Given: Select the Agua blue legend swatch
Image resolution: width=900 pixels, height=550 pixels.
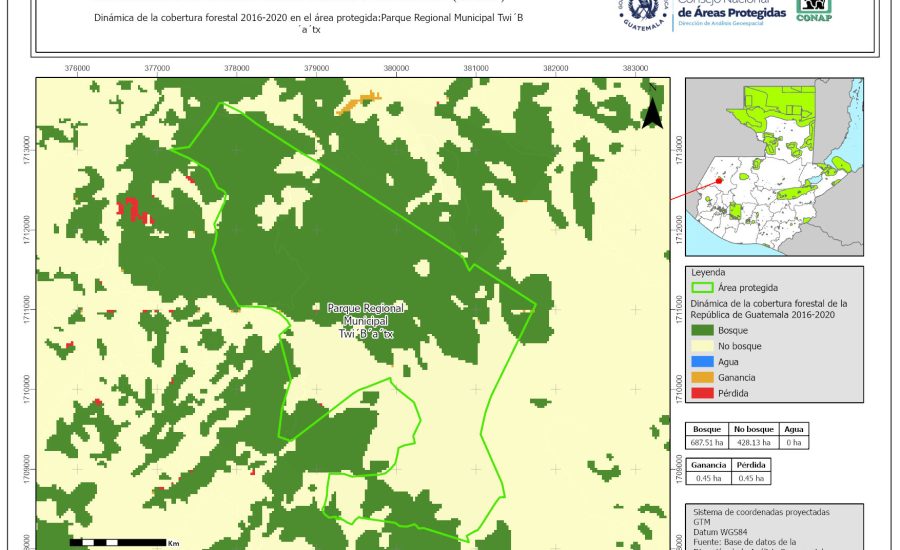Looking at the screenshot, I should pos(703,361).
